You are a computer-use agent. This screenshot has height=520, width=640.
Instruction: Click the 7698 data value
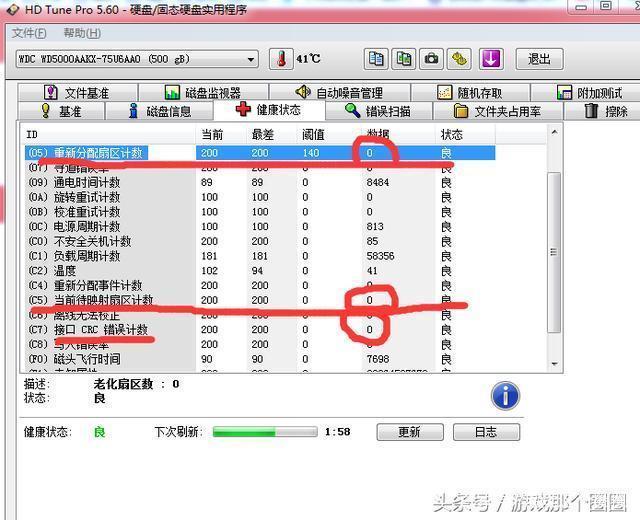[x=378, y=359]
